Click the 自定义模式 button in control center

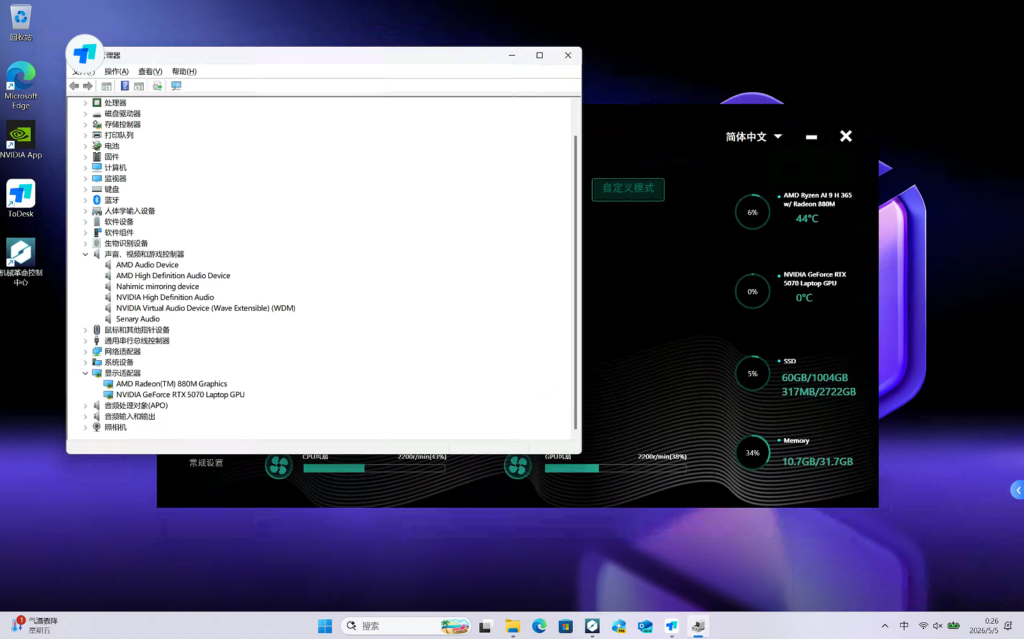[x=628, y=189]
